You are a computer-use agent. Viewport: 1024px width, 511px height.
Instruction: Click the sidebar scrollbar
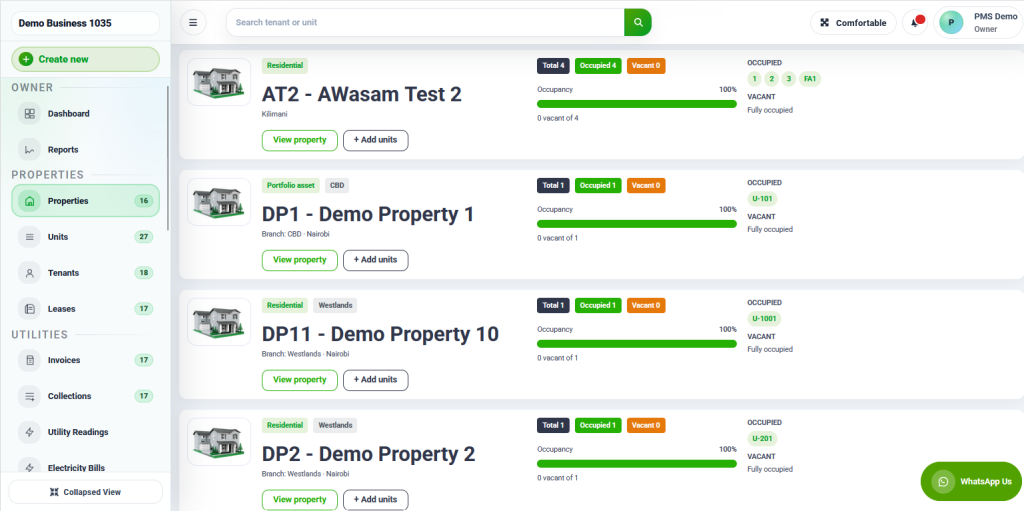(x=168, y=157)
